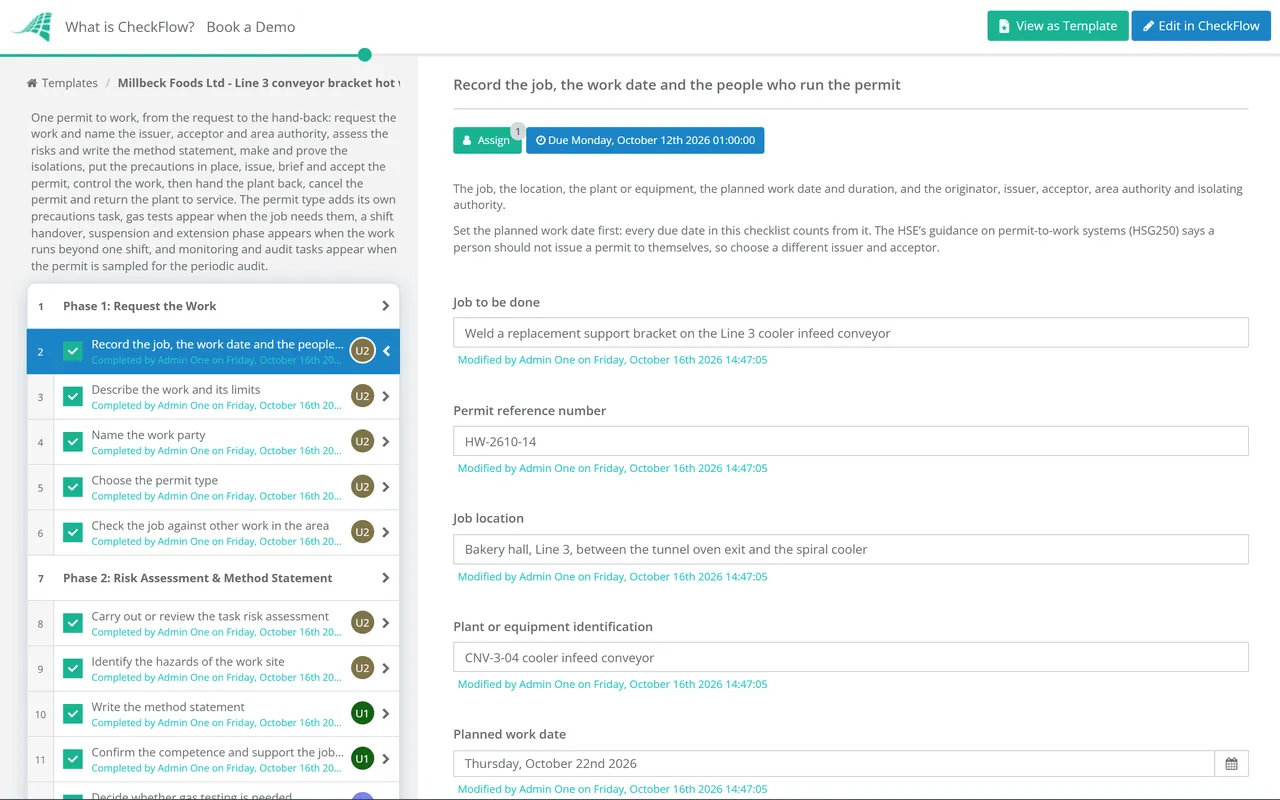Click the U2 avatar on 'Name the work party'

(x=362, y=442)
